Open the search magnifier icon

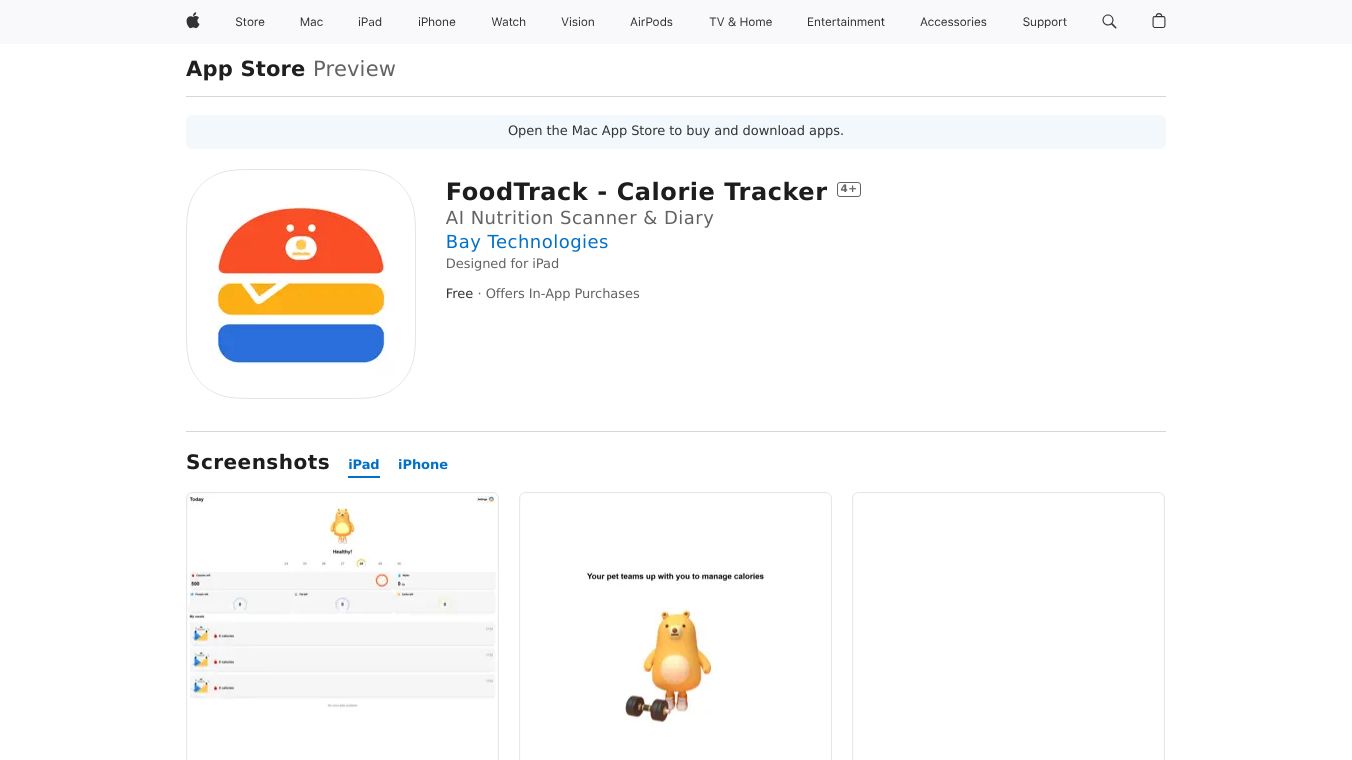1109,21
